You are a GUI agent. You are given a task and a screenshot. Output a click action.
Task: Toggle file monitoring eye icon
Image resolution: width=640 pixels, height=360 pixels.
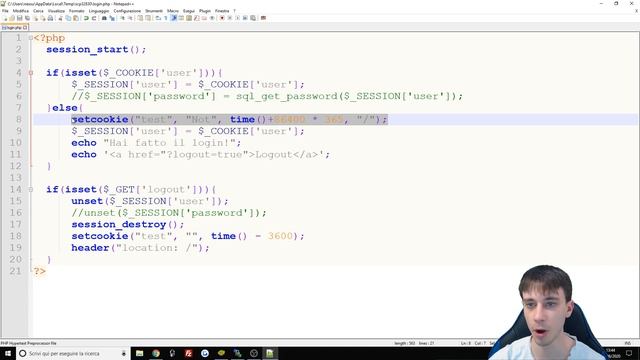212,18
